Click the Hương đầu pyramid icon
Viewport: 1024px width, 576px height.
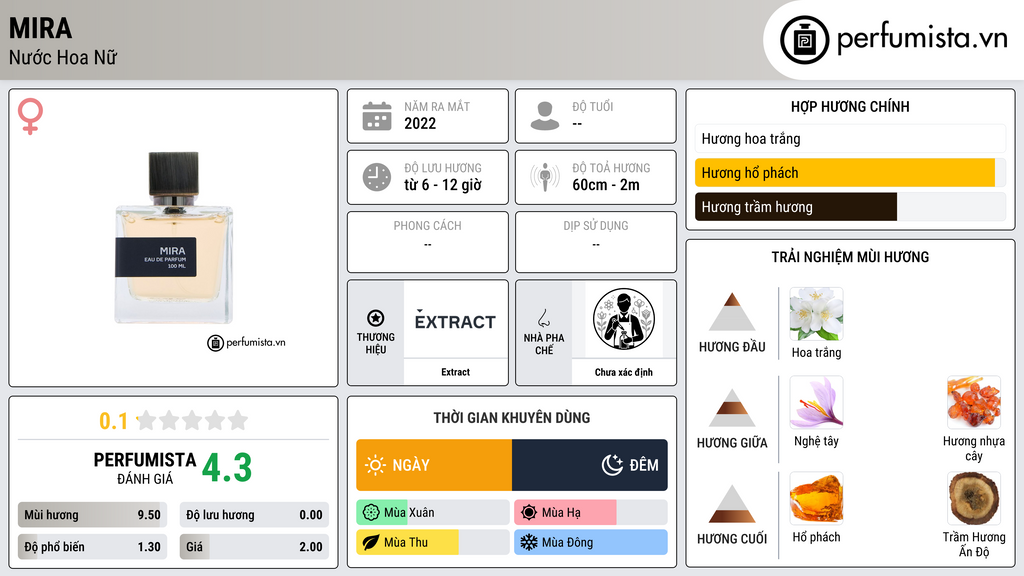pyautogui.click(x=732, y=312)
